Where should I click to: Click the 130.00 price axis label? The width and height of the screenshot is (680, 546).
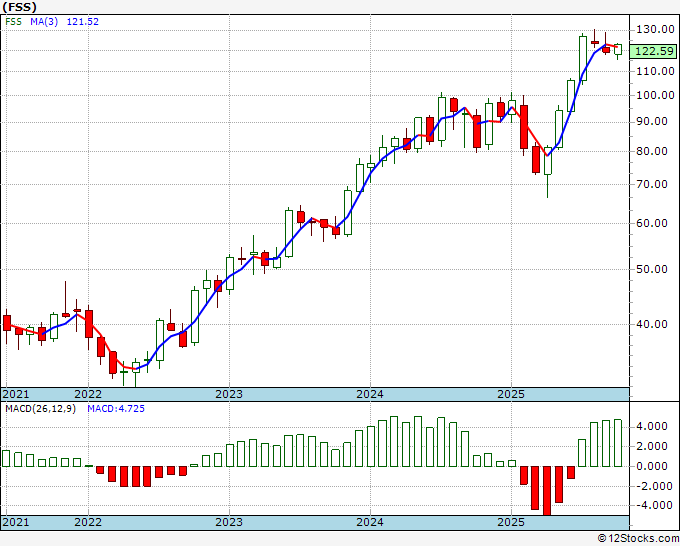[x=655, y=29]
